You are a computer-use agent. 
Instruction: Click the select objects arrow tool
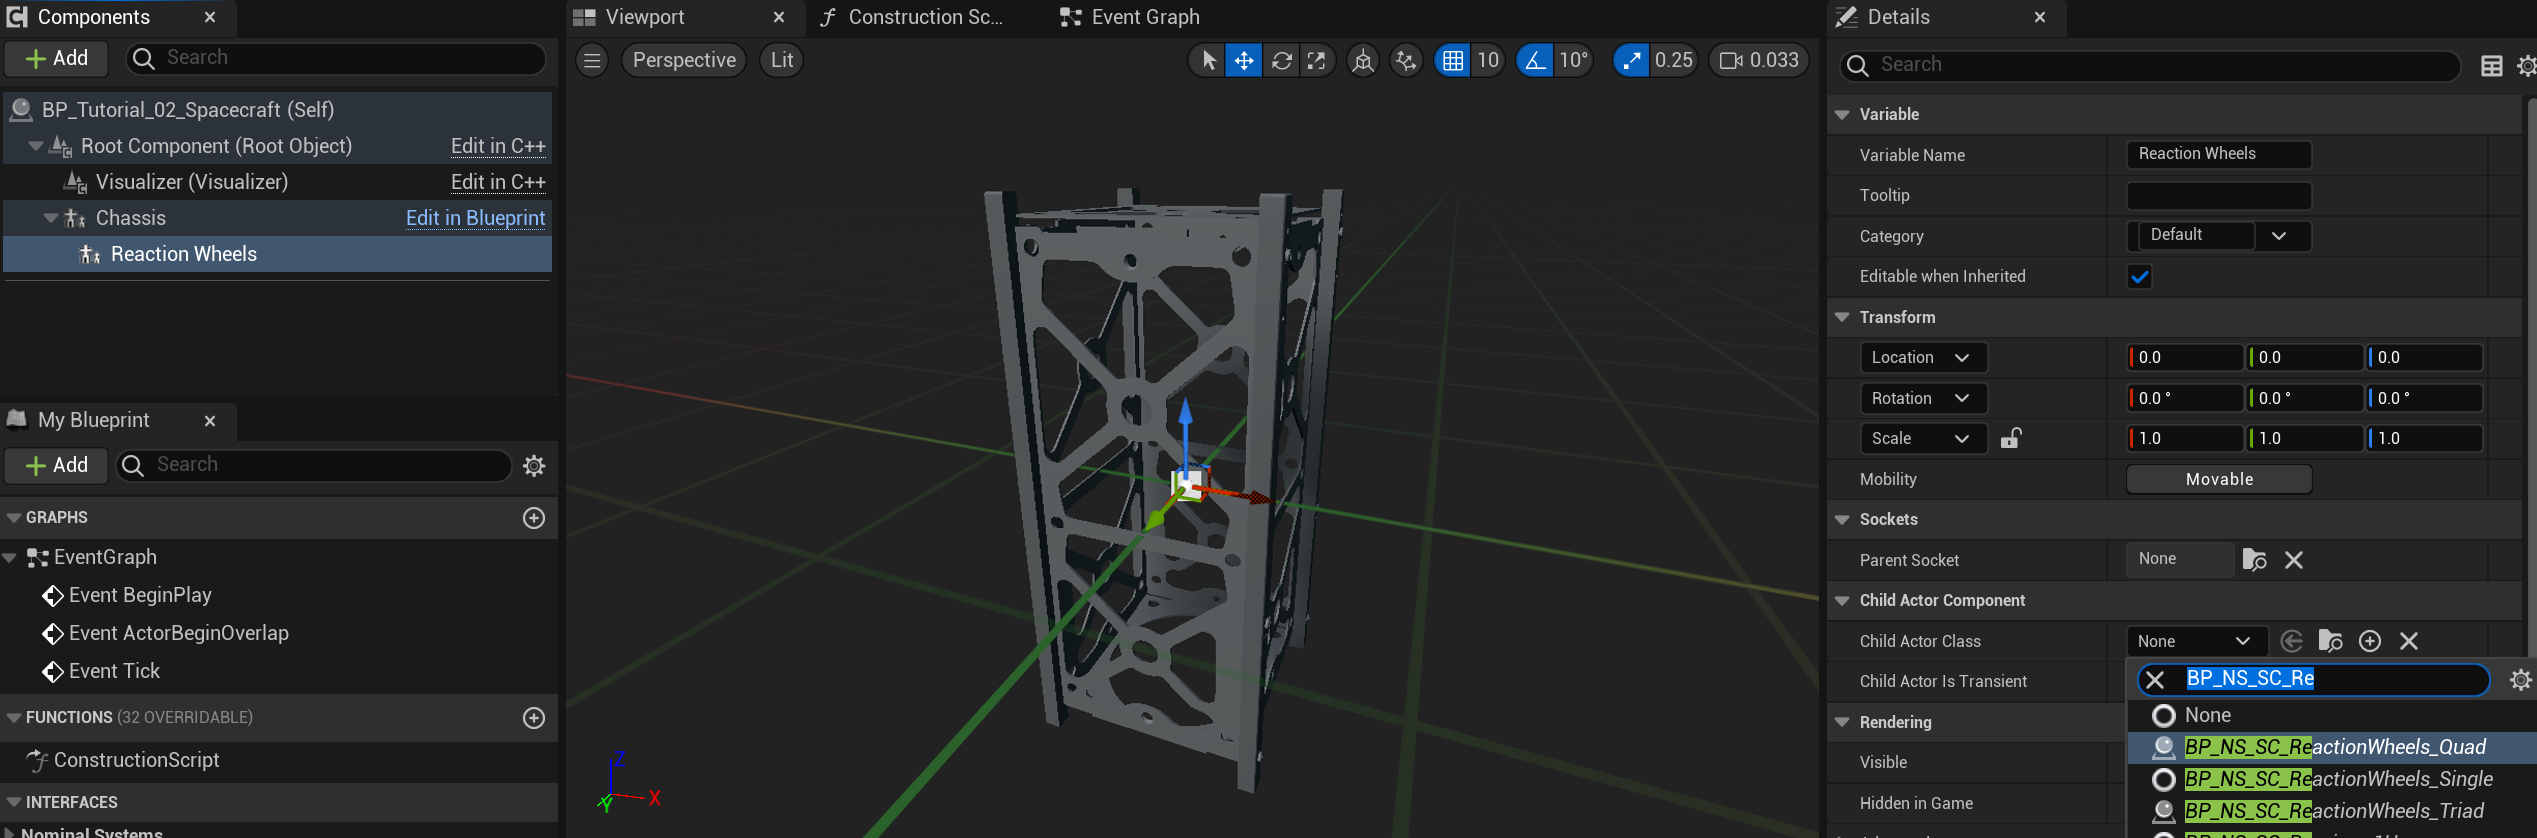[x=1208, y=61]
